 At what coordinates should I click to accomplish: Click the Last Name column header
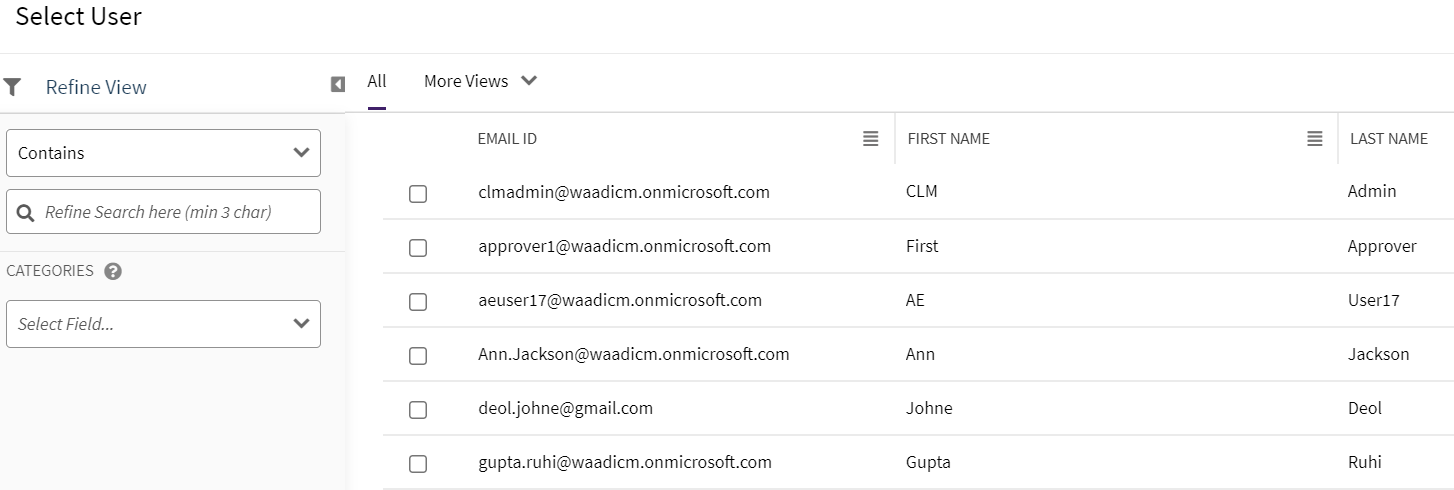[1388, 139]
